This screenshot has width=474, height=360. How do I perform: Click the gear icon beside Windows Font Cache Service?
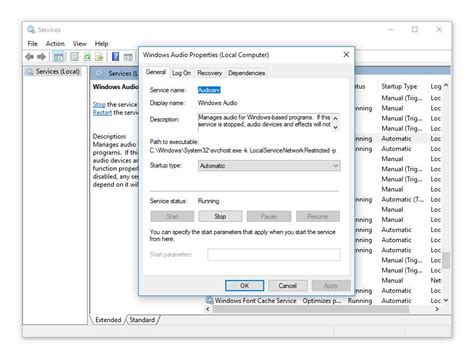tap(209, 300)
